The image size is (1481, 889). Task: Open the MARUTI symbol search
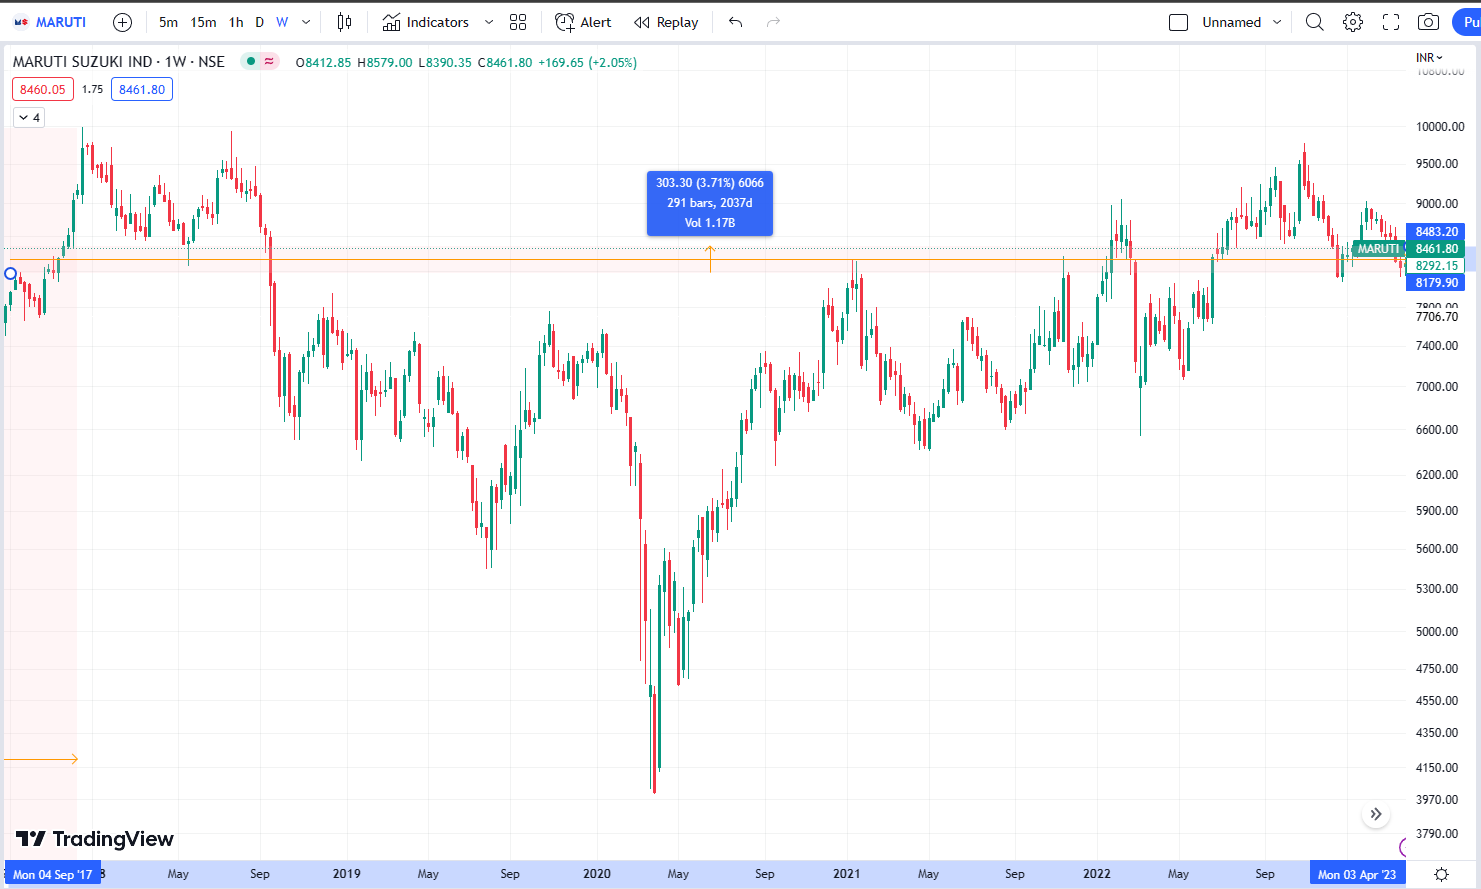(x=50, y=22)
